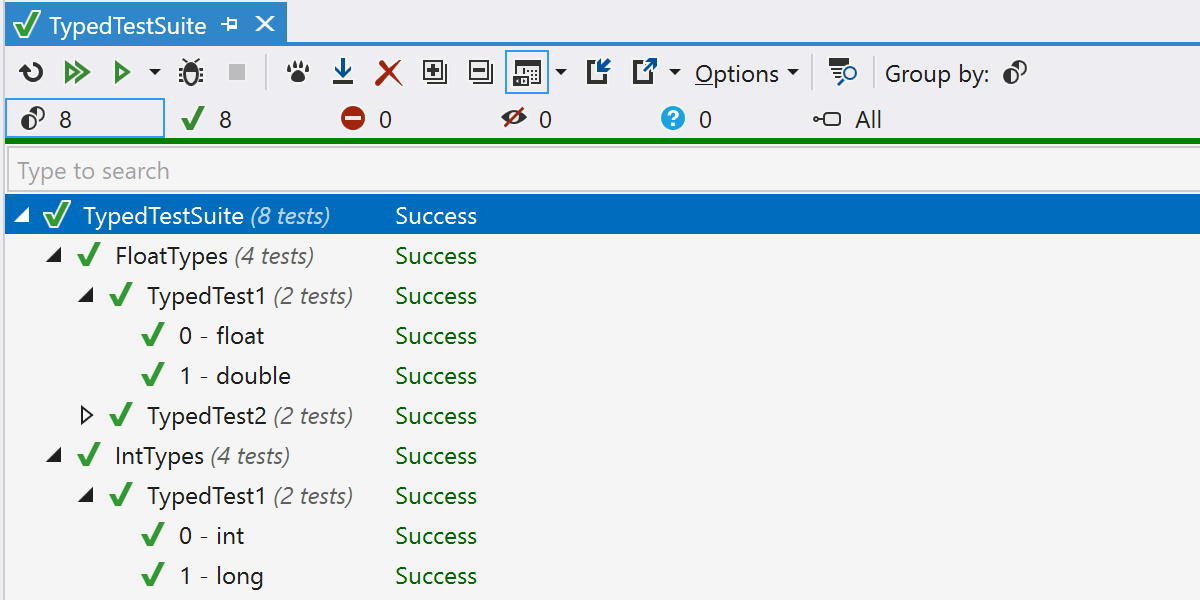Remove selected tests with red X
The height and width of the screenshot is (600, 1200).
click(388, 73)
